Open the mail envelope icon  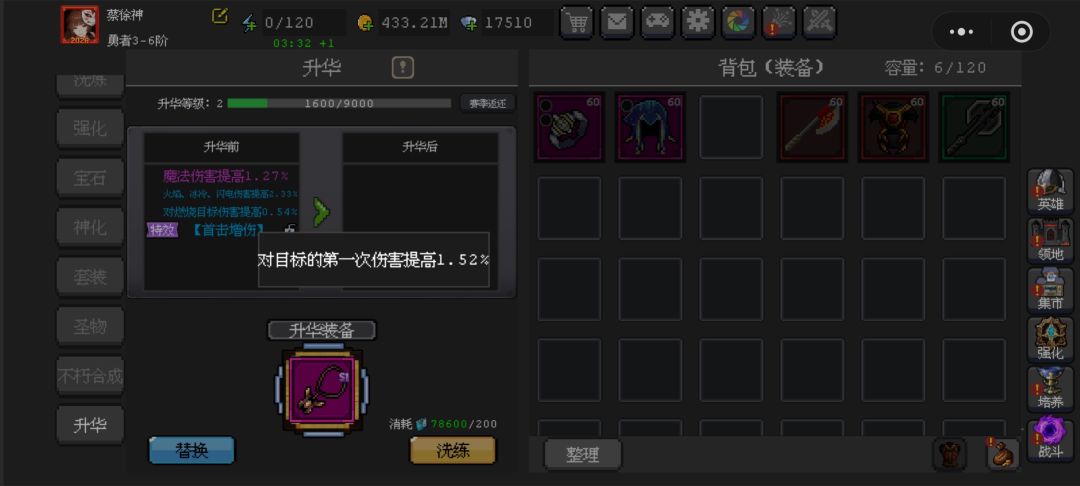(617, 23)
